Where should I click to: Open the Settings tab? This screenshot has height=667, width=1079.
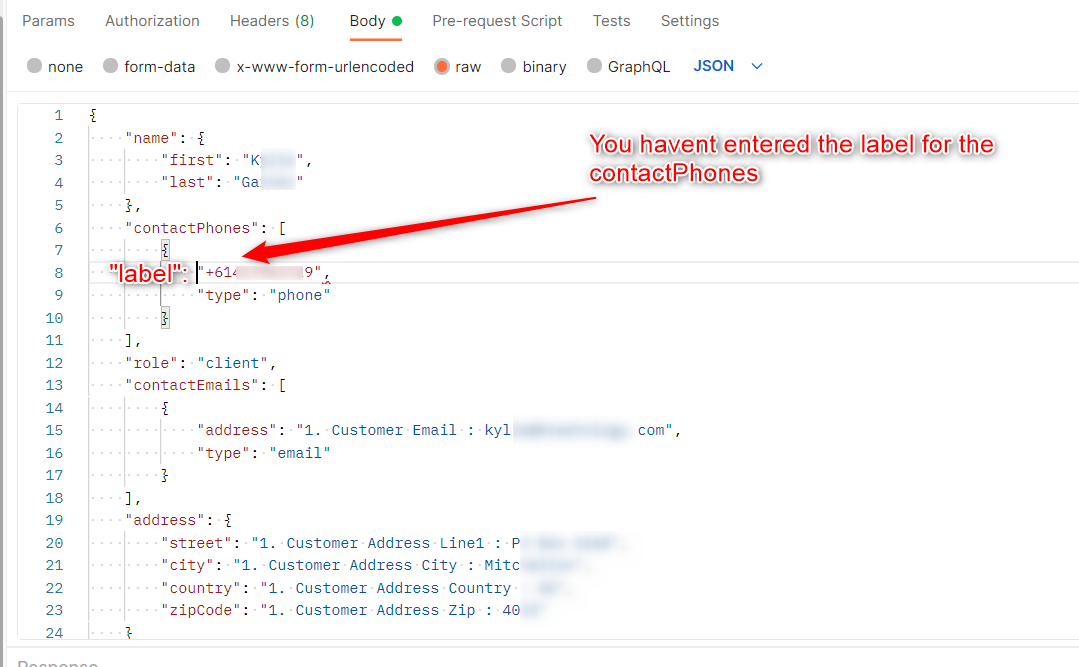690,21
